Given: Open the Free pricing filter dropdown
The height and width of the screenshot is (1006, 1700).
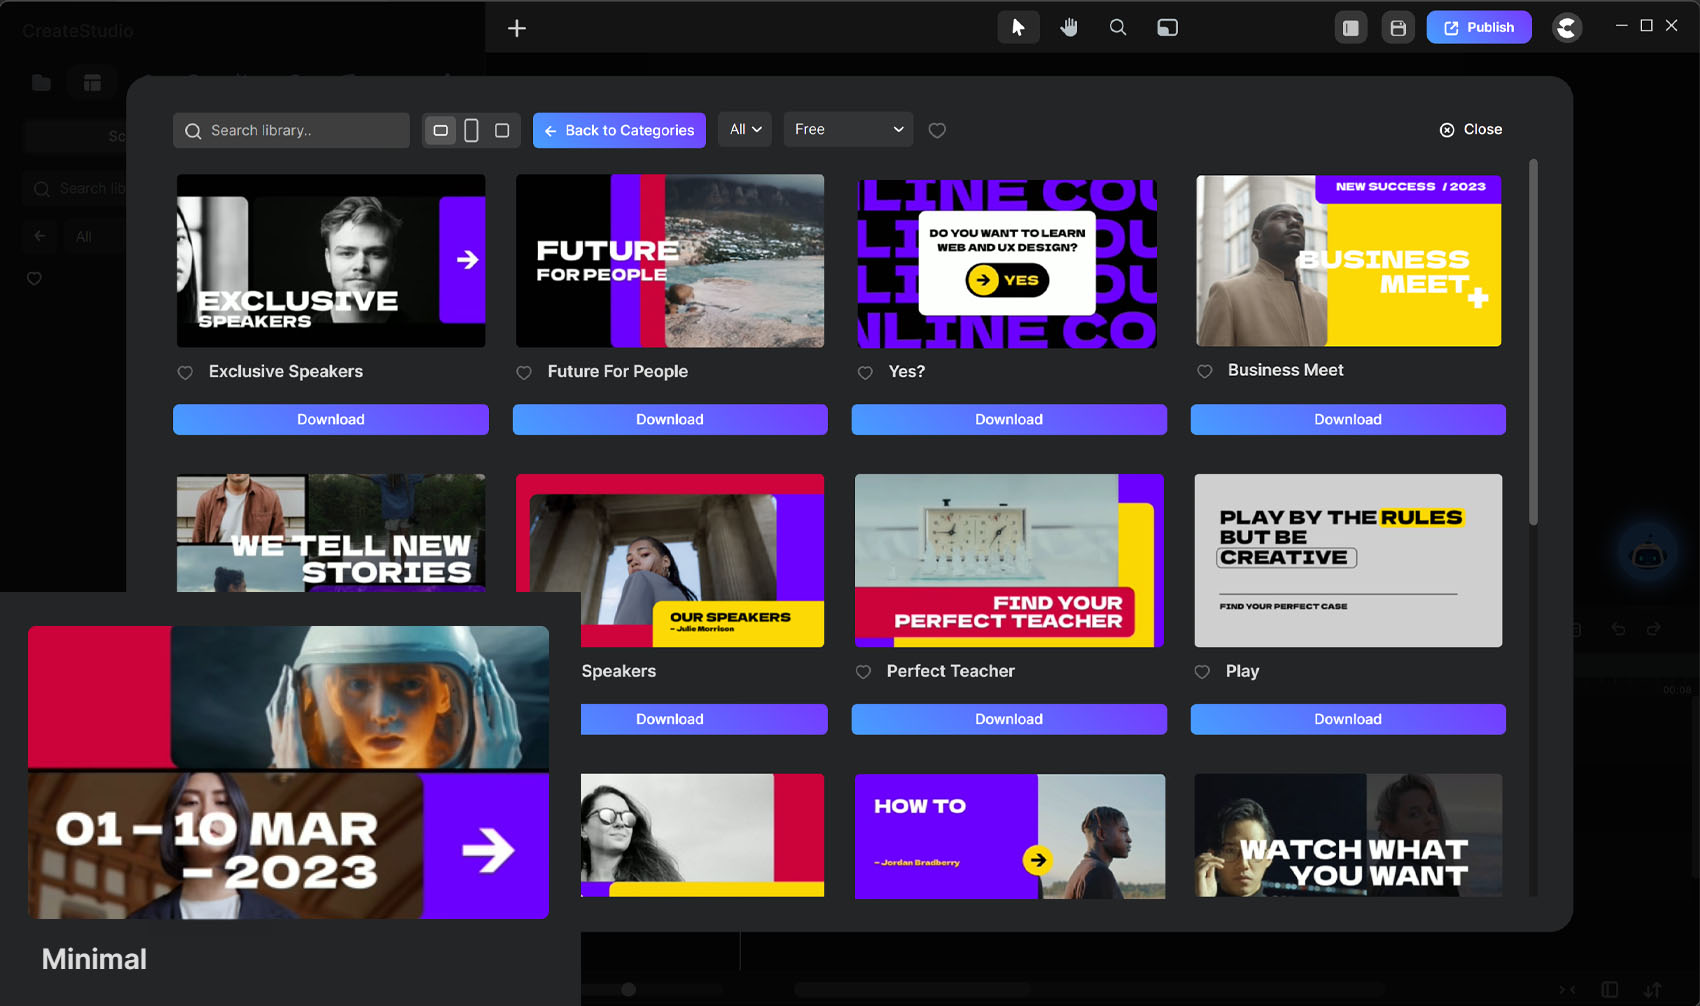Looking at the screenshot, I should 848,130.
